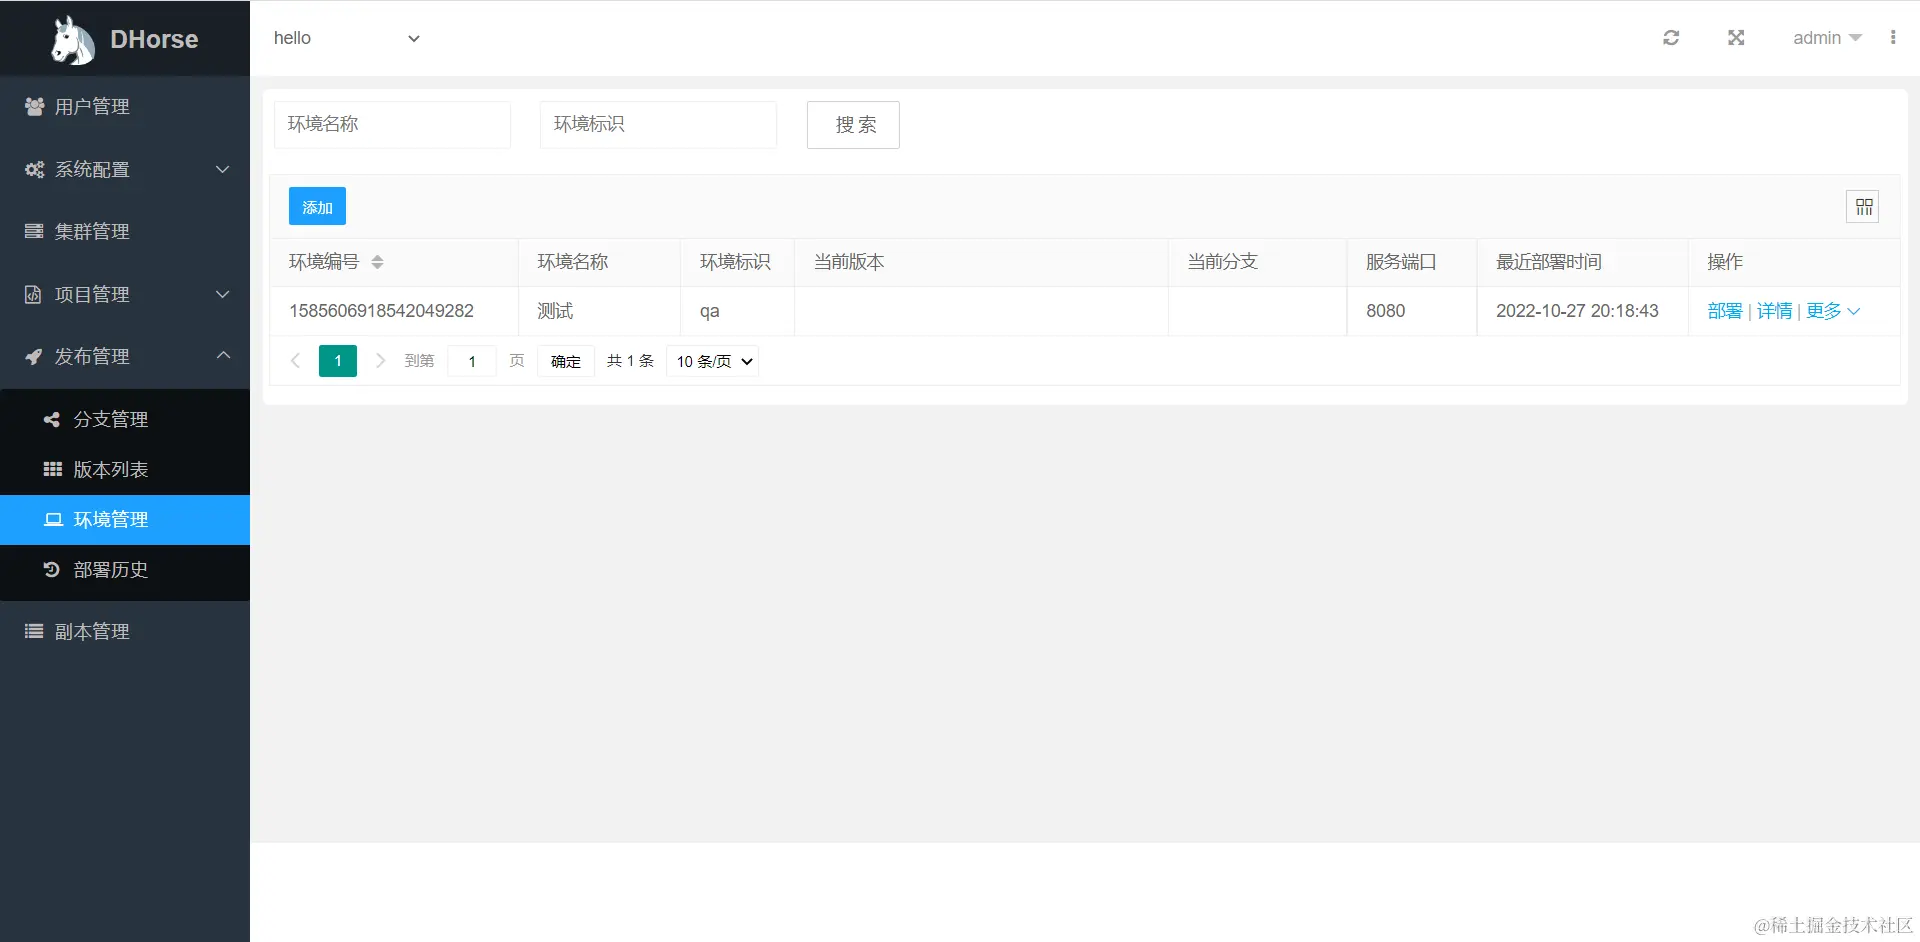
Task: Open the column display settings icon
Action: 1864,206
